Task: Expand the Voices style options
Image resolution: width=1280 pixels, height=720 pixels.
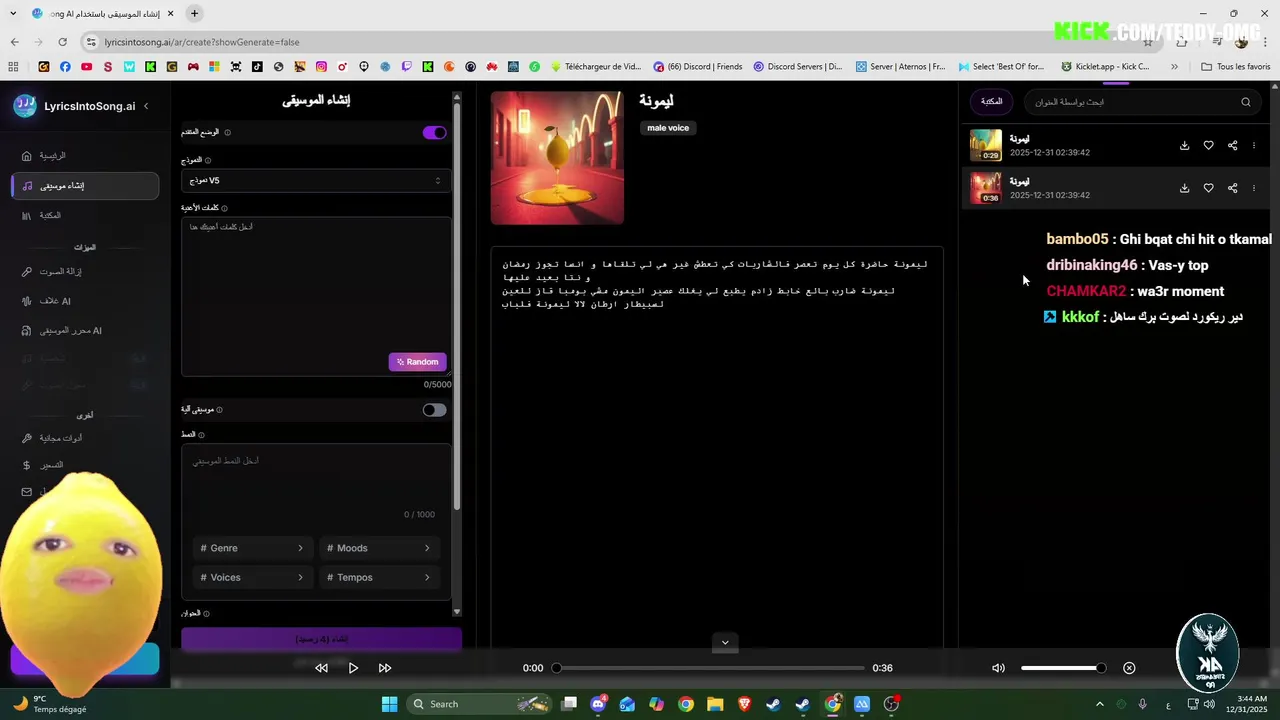Action: [x=253, y=577]
